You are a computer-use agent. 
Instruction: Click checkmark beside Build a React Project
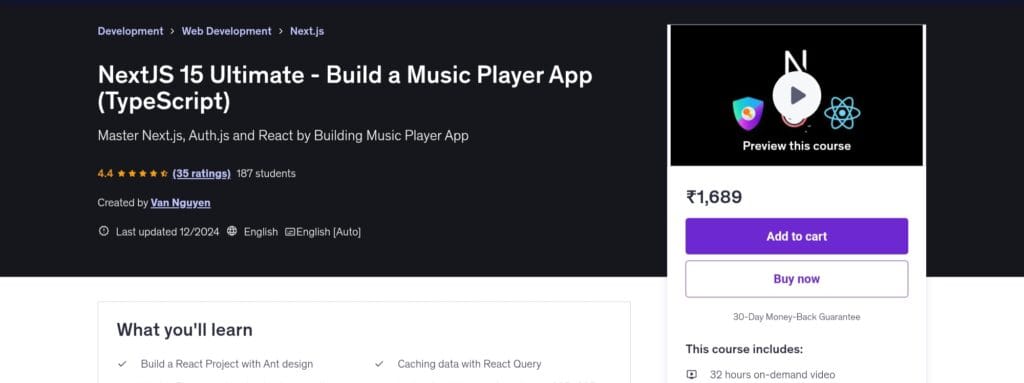122,364
